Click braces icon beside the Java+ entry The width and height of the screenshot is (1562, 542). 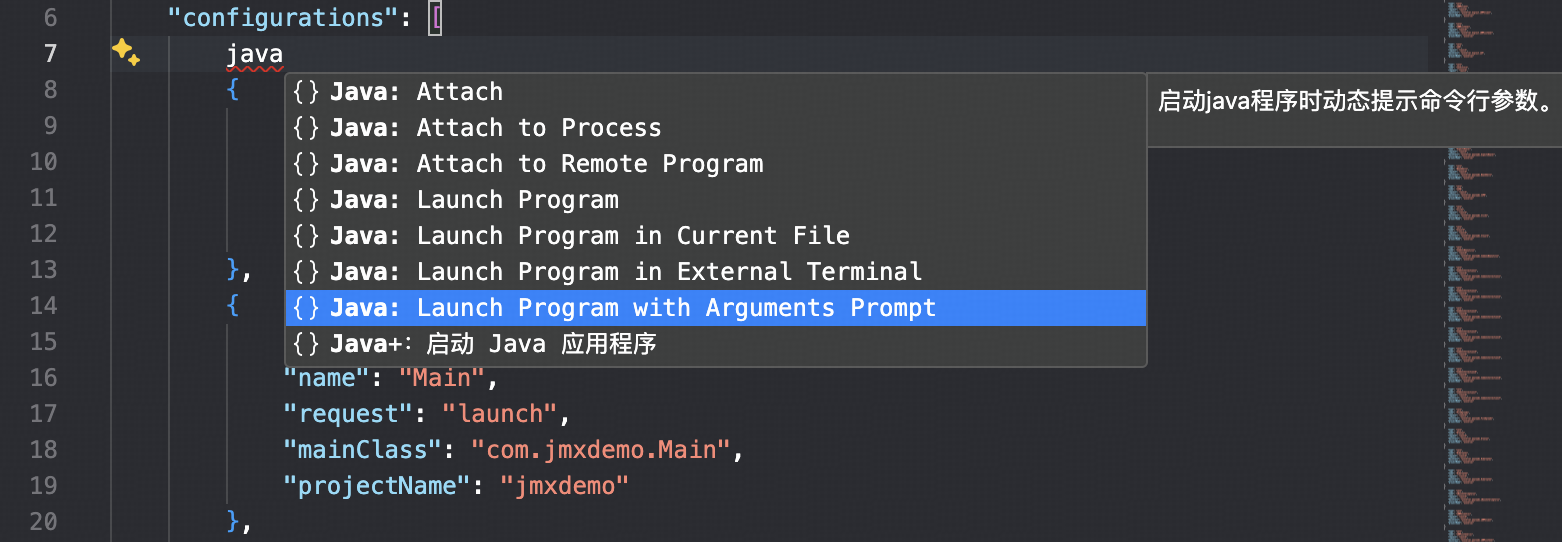[x=307, y=344]
